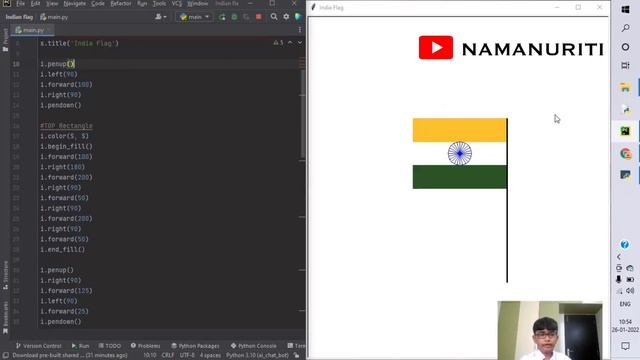Click the debug bug icon

coord(234,17)
